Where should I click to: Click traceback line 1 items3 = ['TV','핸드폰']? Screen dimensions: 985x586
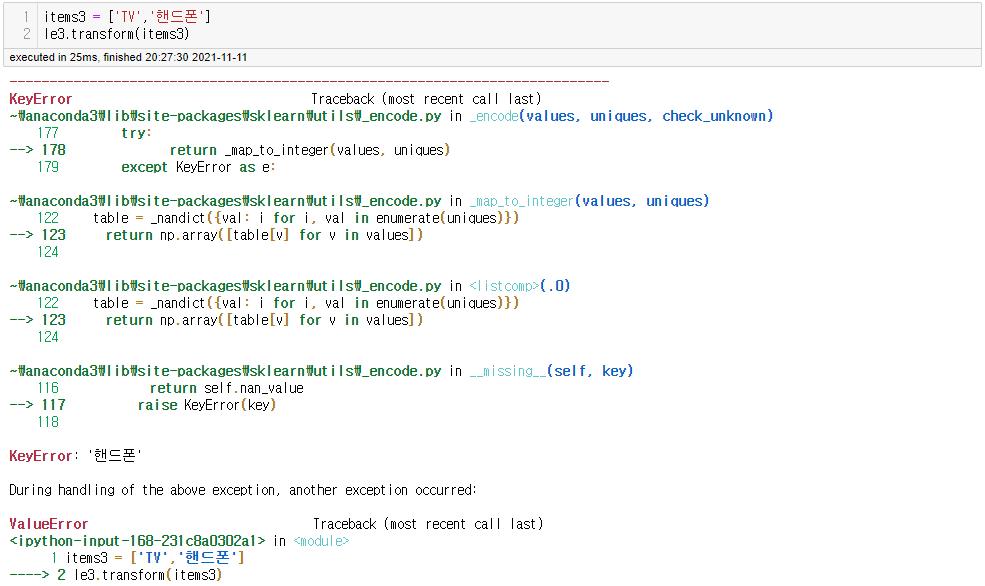tap(147, 558)
